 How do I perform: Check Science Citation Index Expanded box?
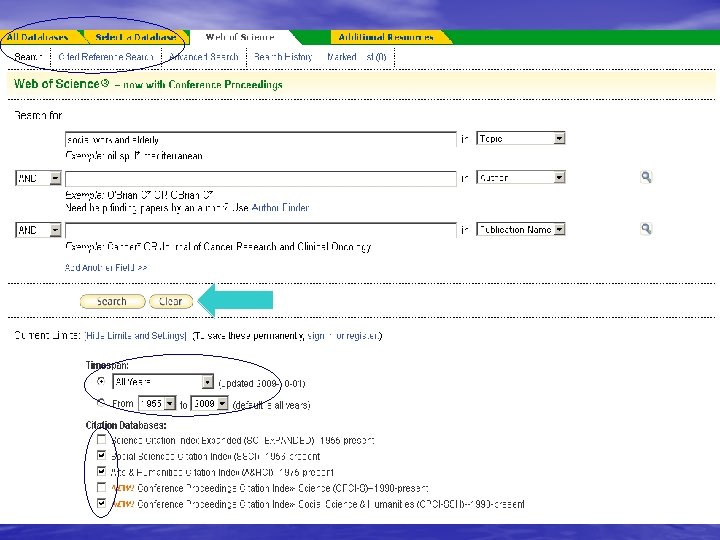click(x=101, y=439)
